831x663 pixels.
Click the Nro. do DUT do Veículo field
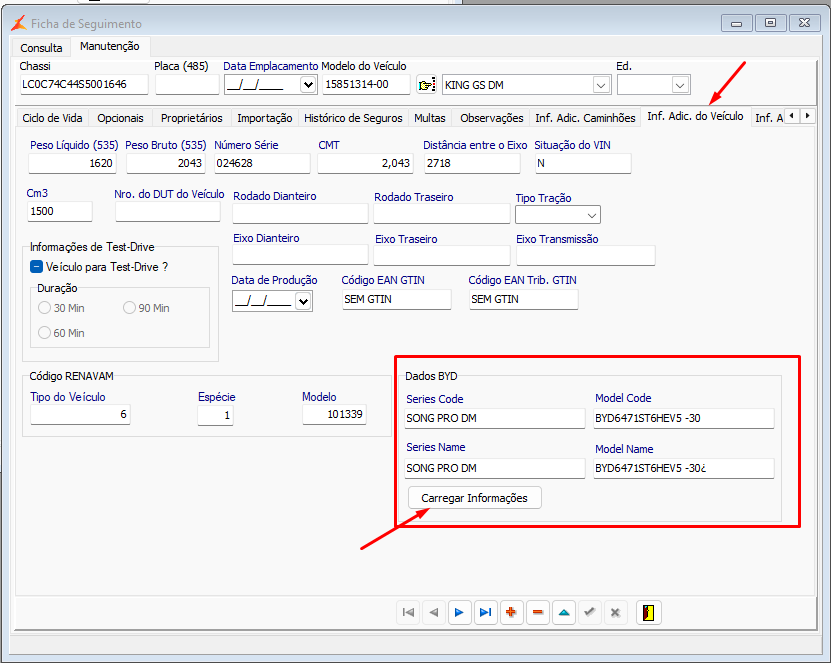pyautogui.click(x=167, y=212)
